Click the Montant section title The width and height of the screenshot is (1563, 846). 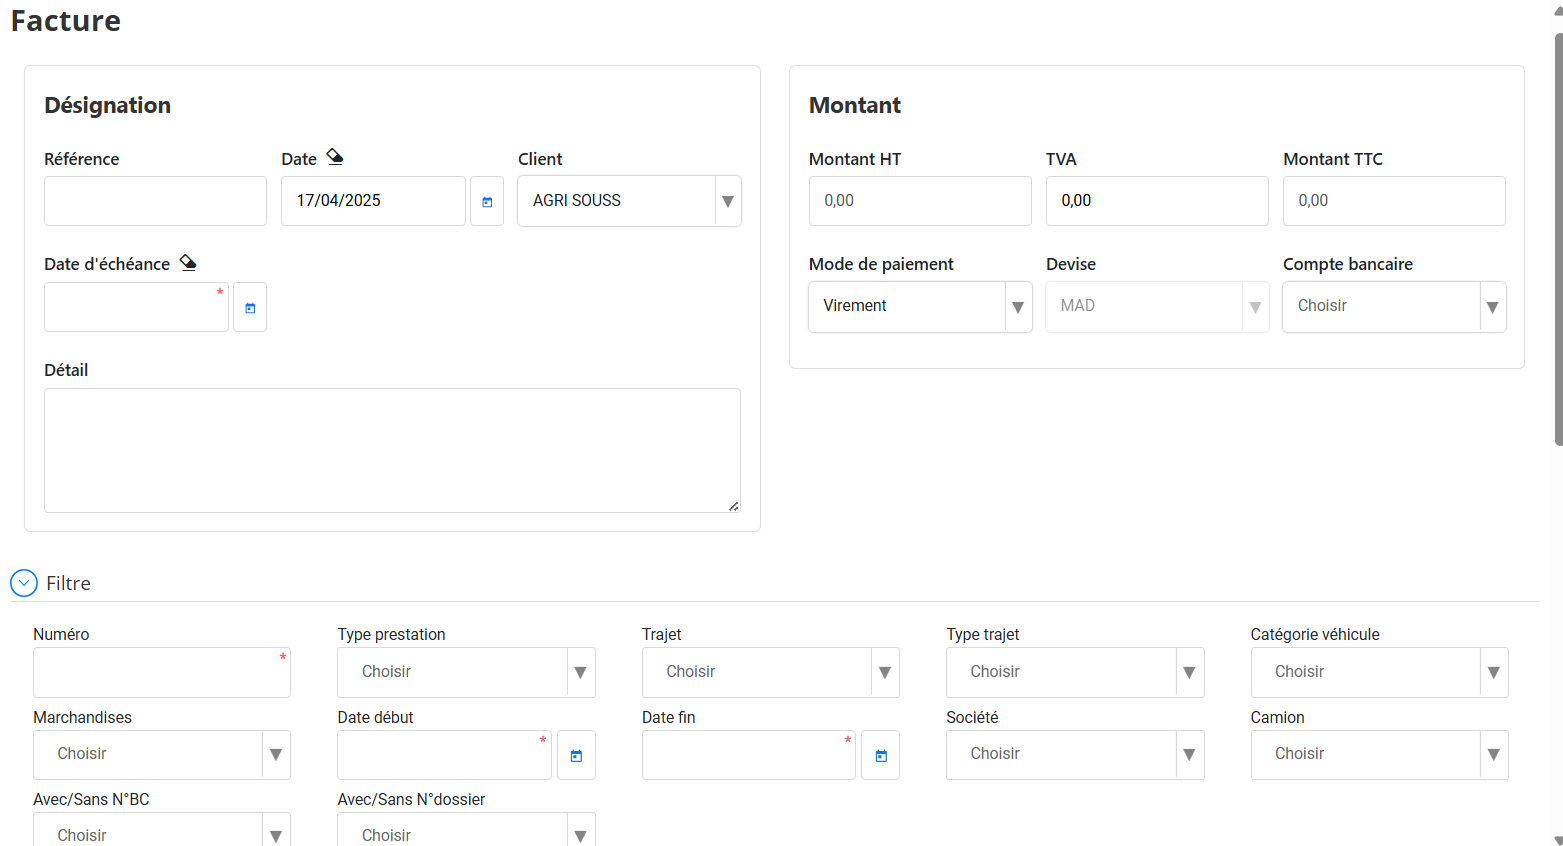855,105
